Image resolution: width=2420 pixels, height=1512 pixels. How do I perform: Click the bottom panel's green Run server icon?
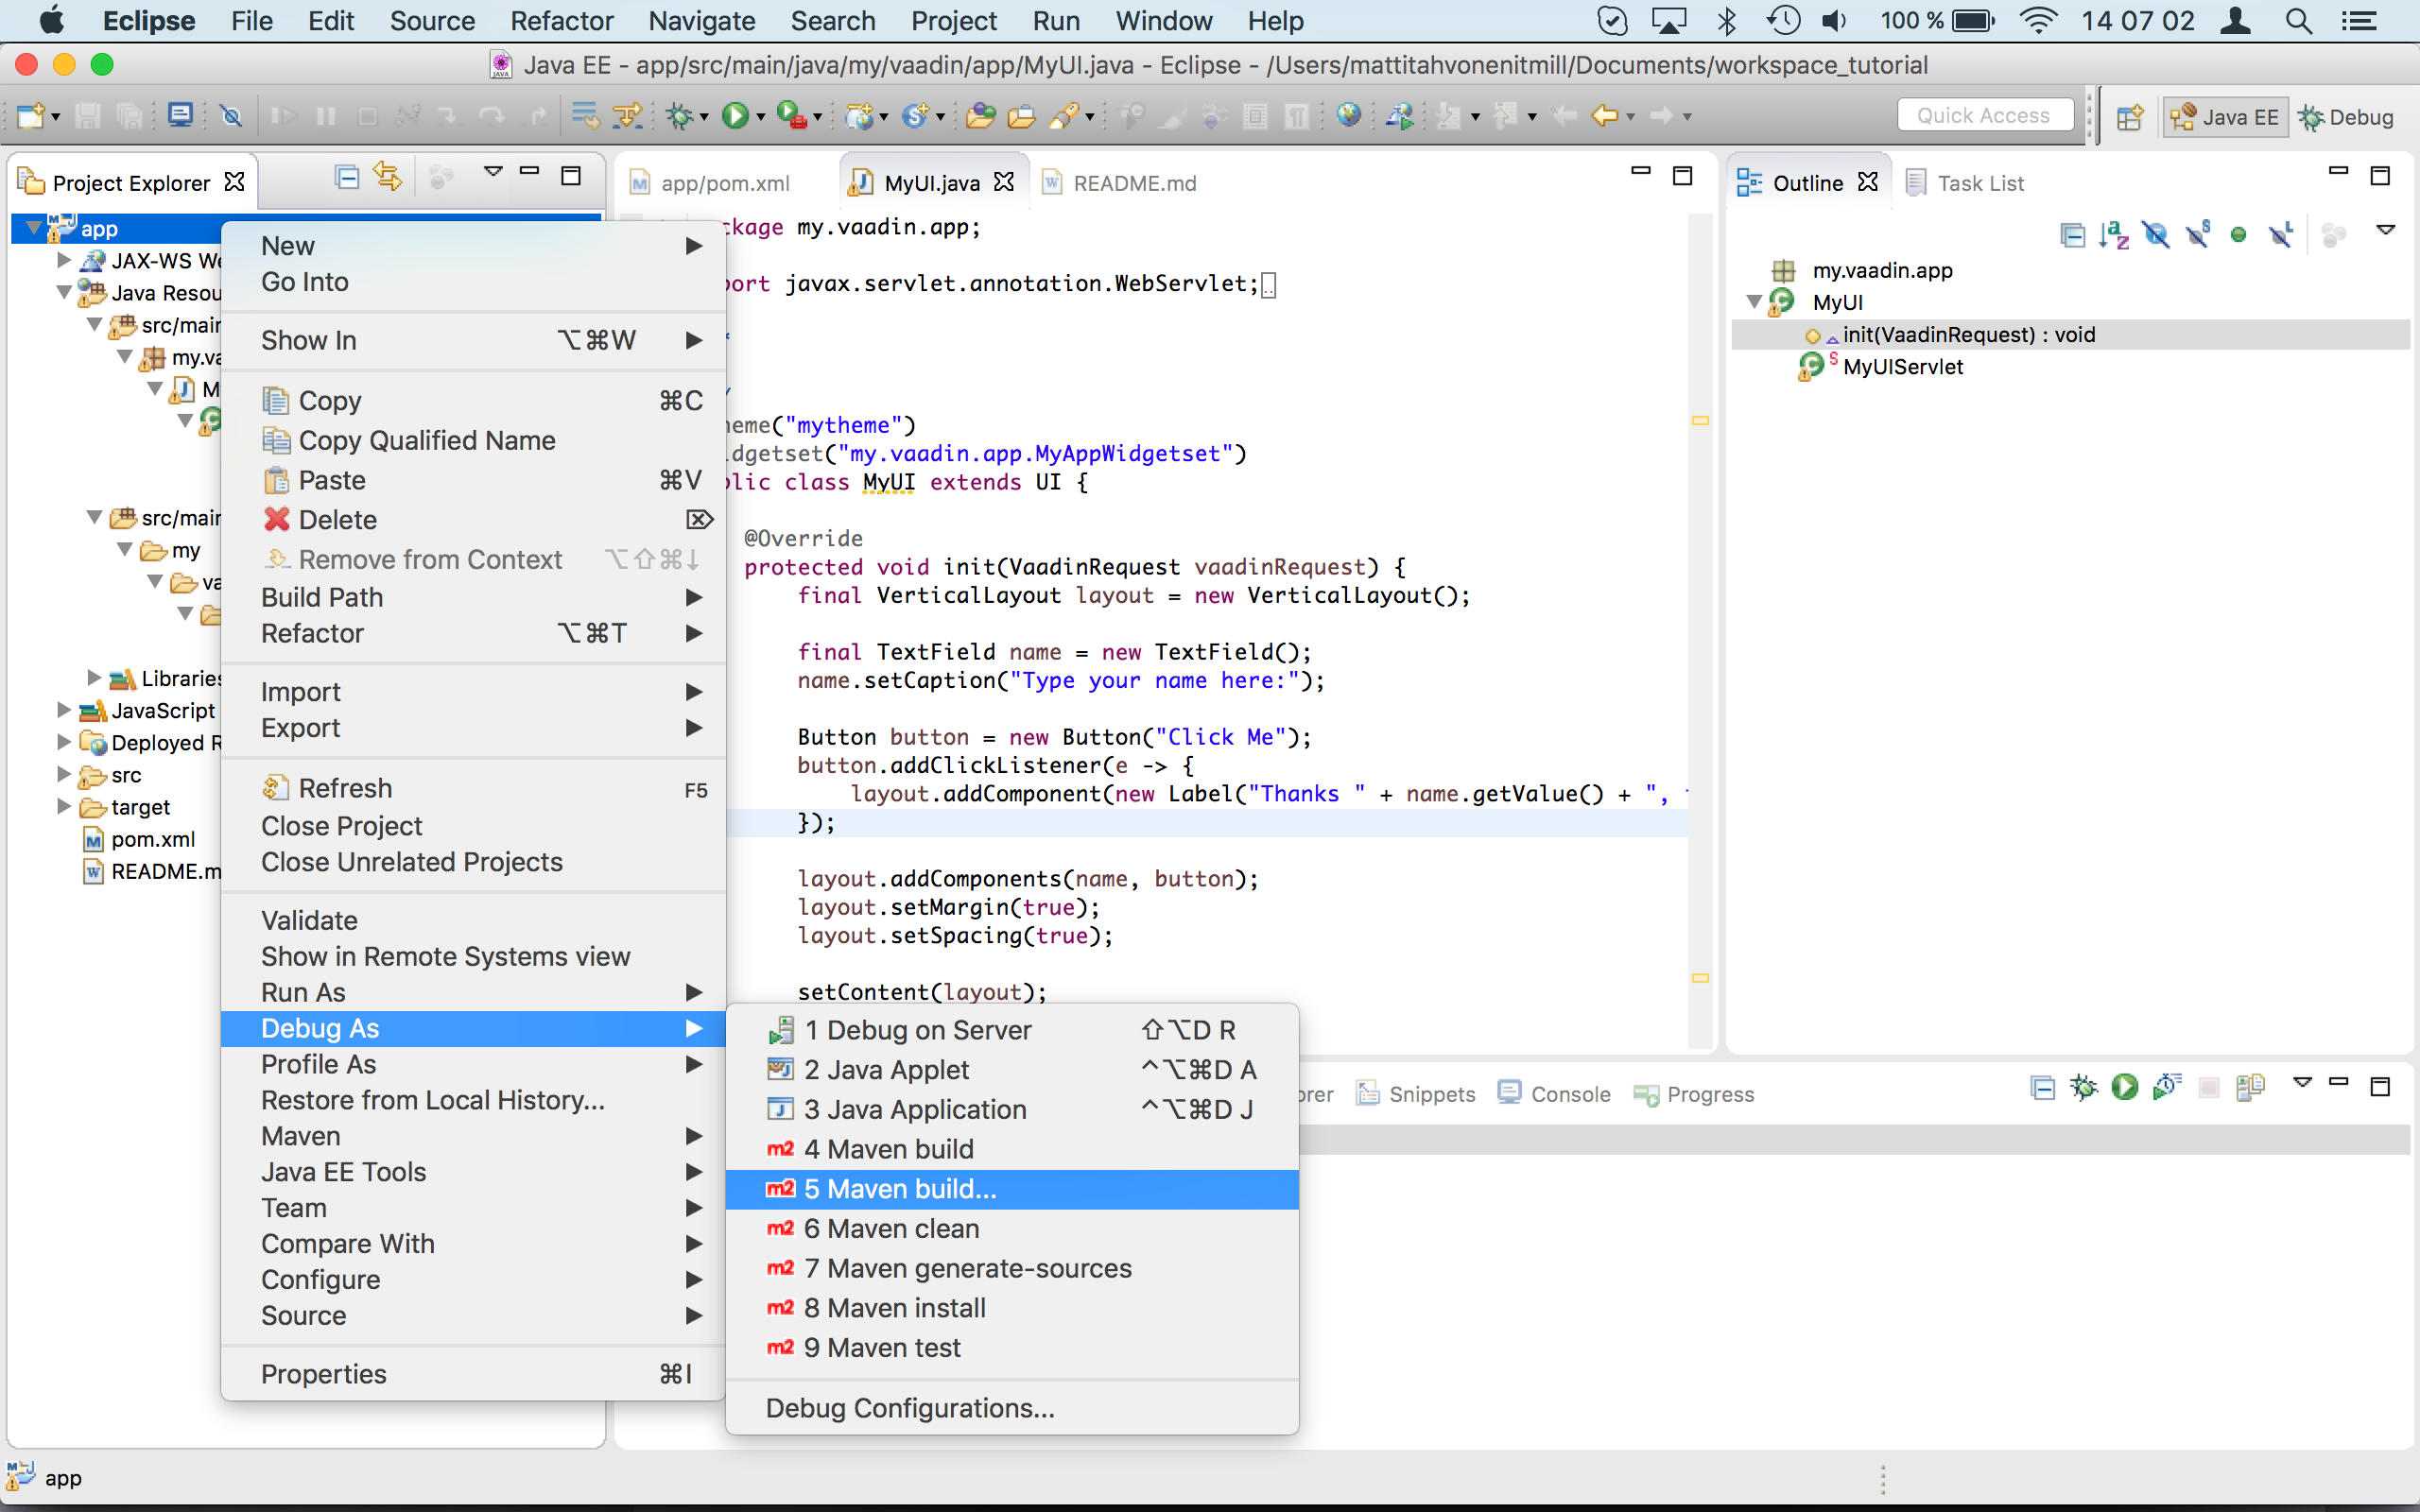[2125, 1087]
